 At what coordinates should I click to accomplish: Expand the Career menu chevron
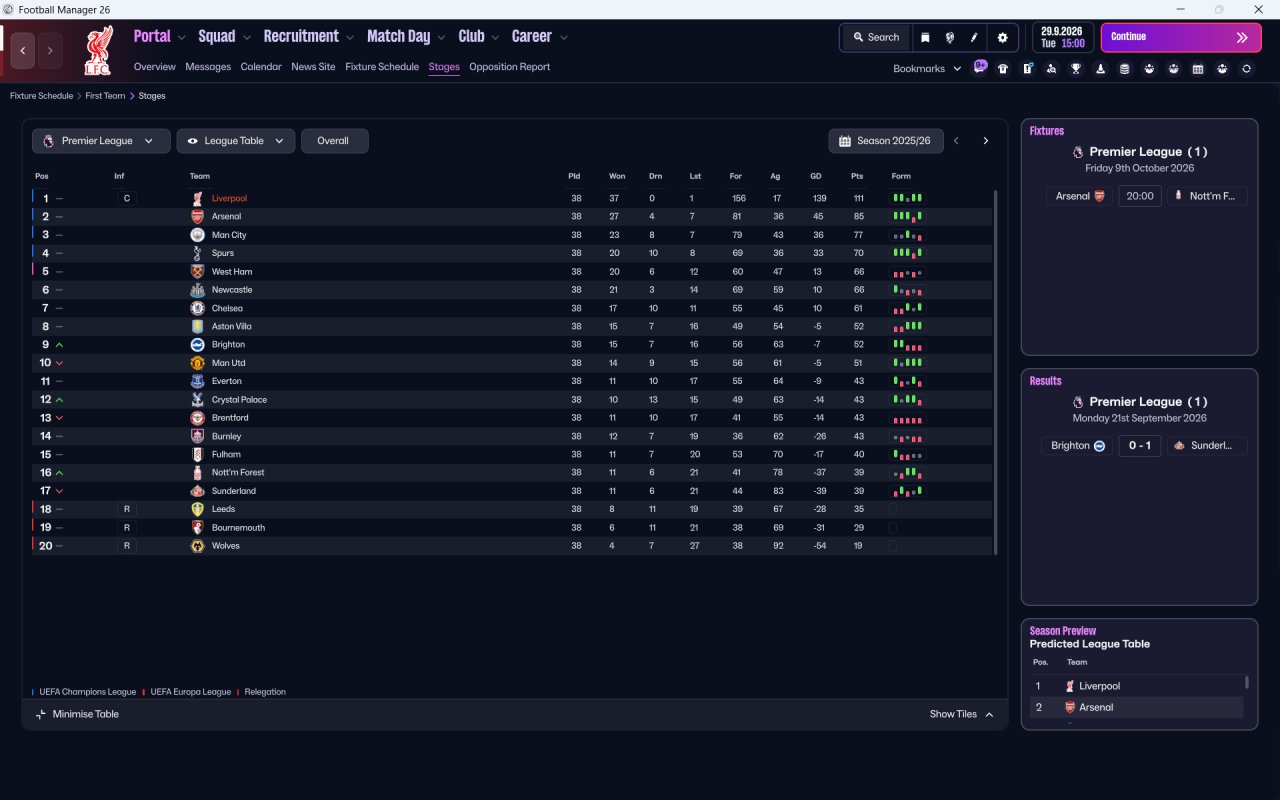coord(564,38)
